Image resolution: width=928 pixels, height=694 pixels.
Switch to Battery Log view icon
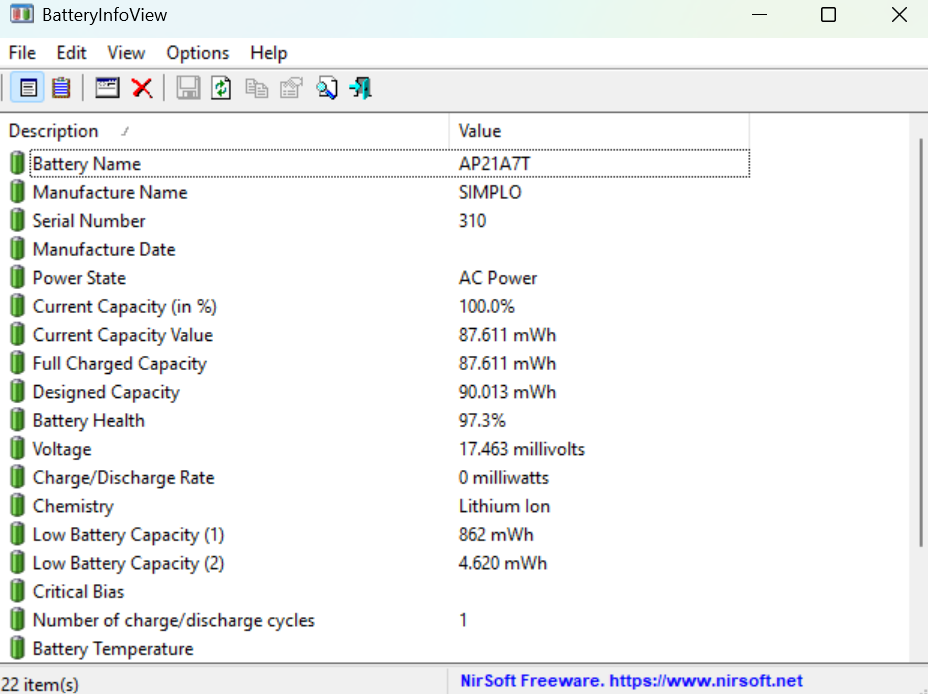[61, 88]
